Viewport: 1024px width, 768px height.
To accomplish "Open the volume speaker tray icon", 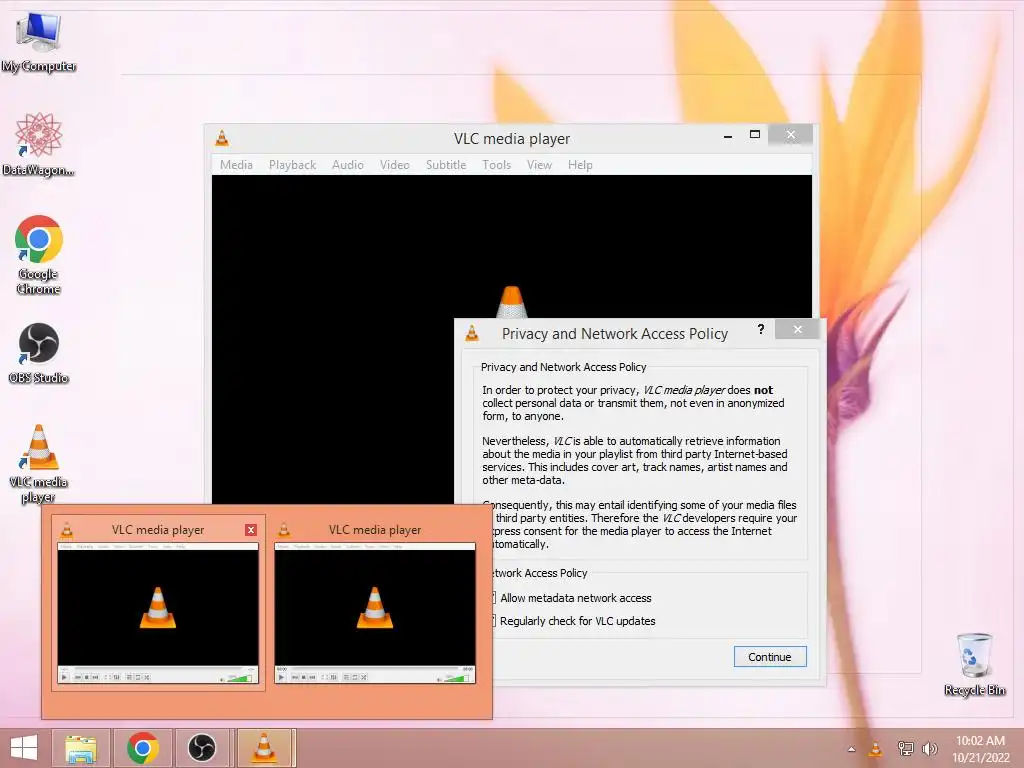I will click(x=930, y=749).
